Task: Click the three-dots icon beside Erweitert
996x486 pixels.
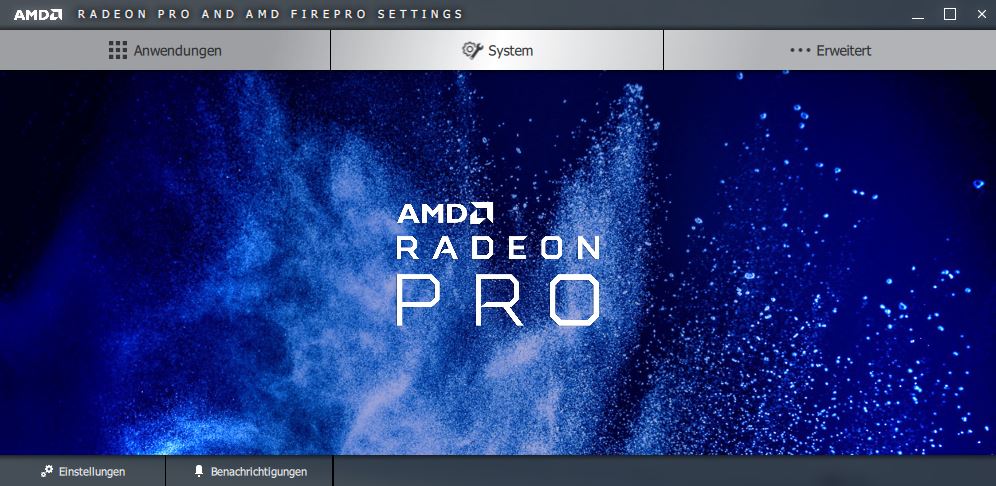Action: coord(800,50)
